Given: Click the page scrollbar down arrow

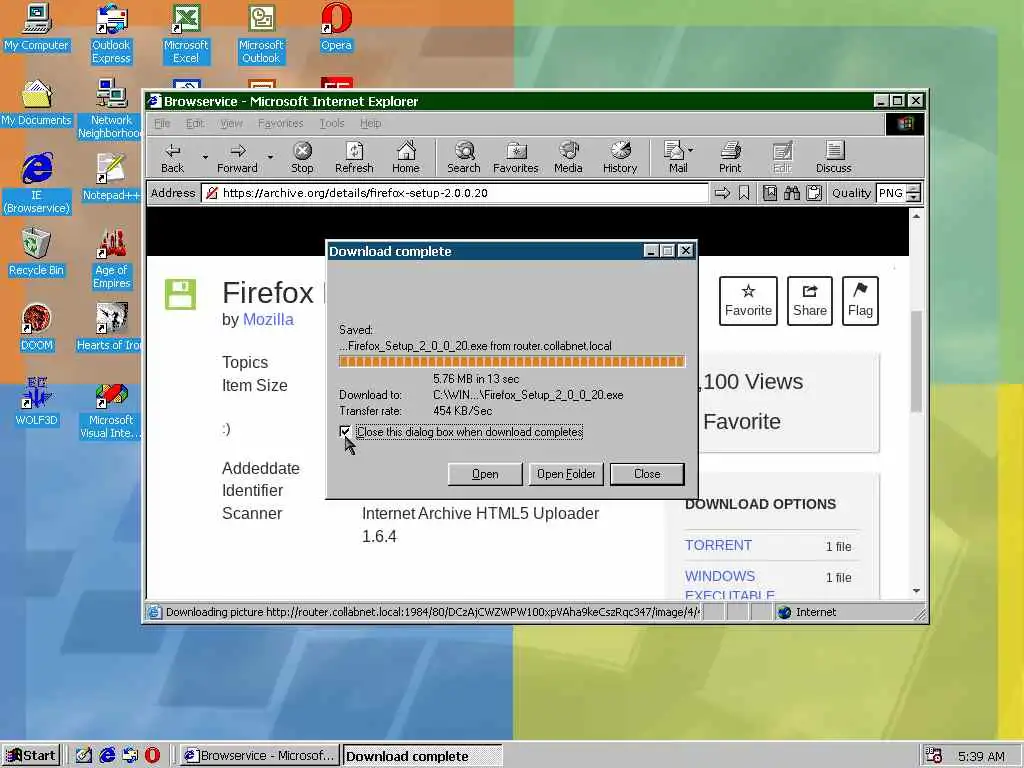Looking at the screenshot, I should pos(916,591).
